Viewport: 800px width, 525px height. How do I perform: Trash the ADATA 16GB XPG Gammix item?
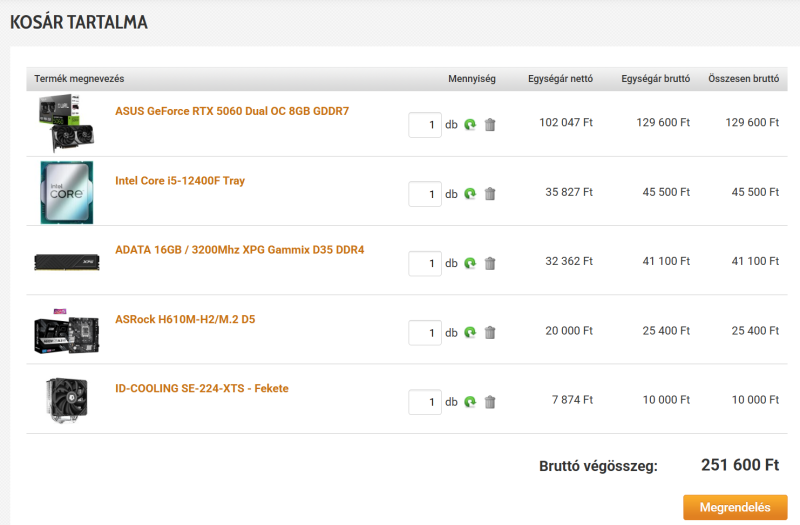tap(490, 263)
